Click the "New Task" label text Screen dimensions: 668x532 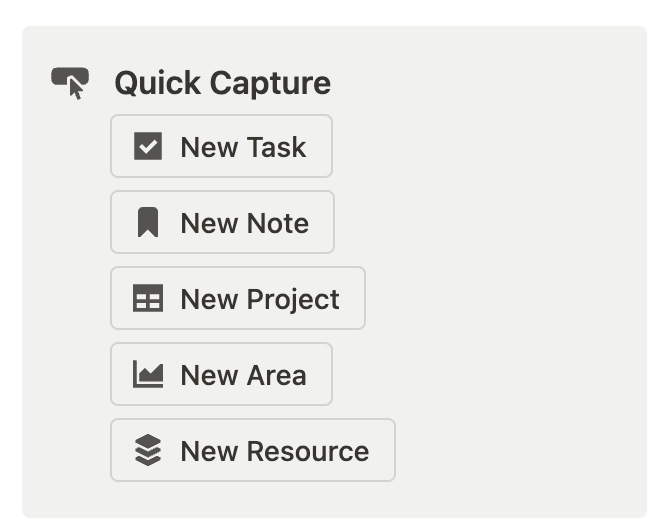[243, 147]
